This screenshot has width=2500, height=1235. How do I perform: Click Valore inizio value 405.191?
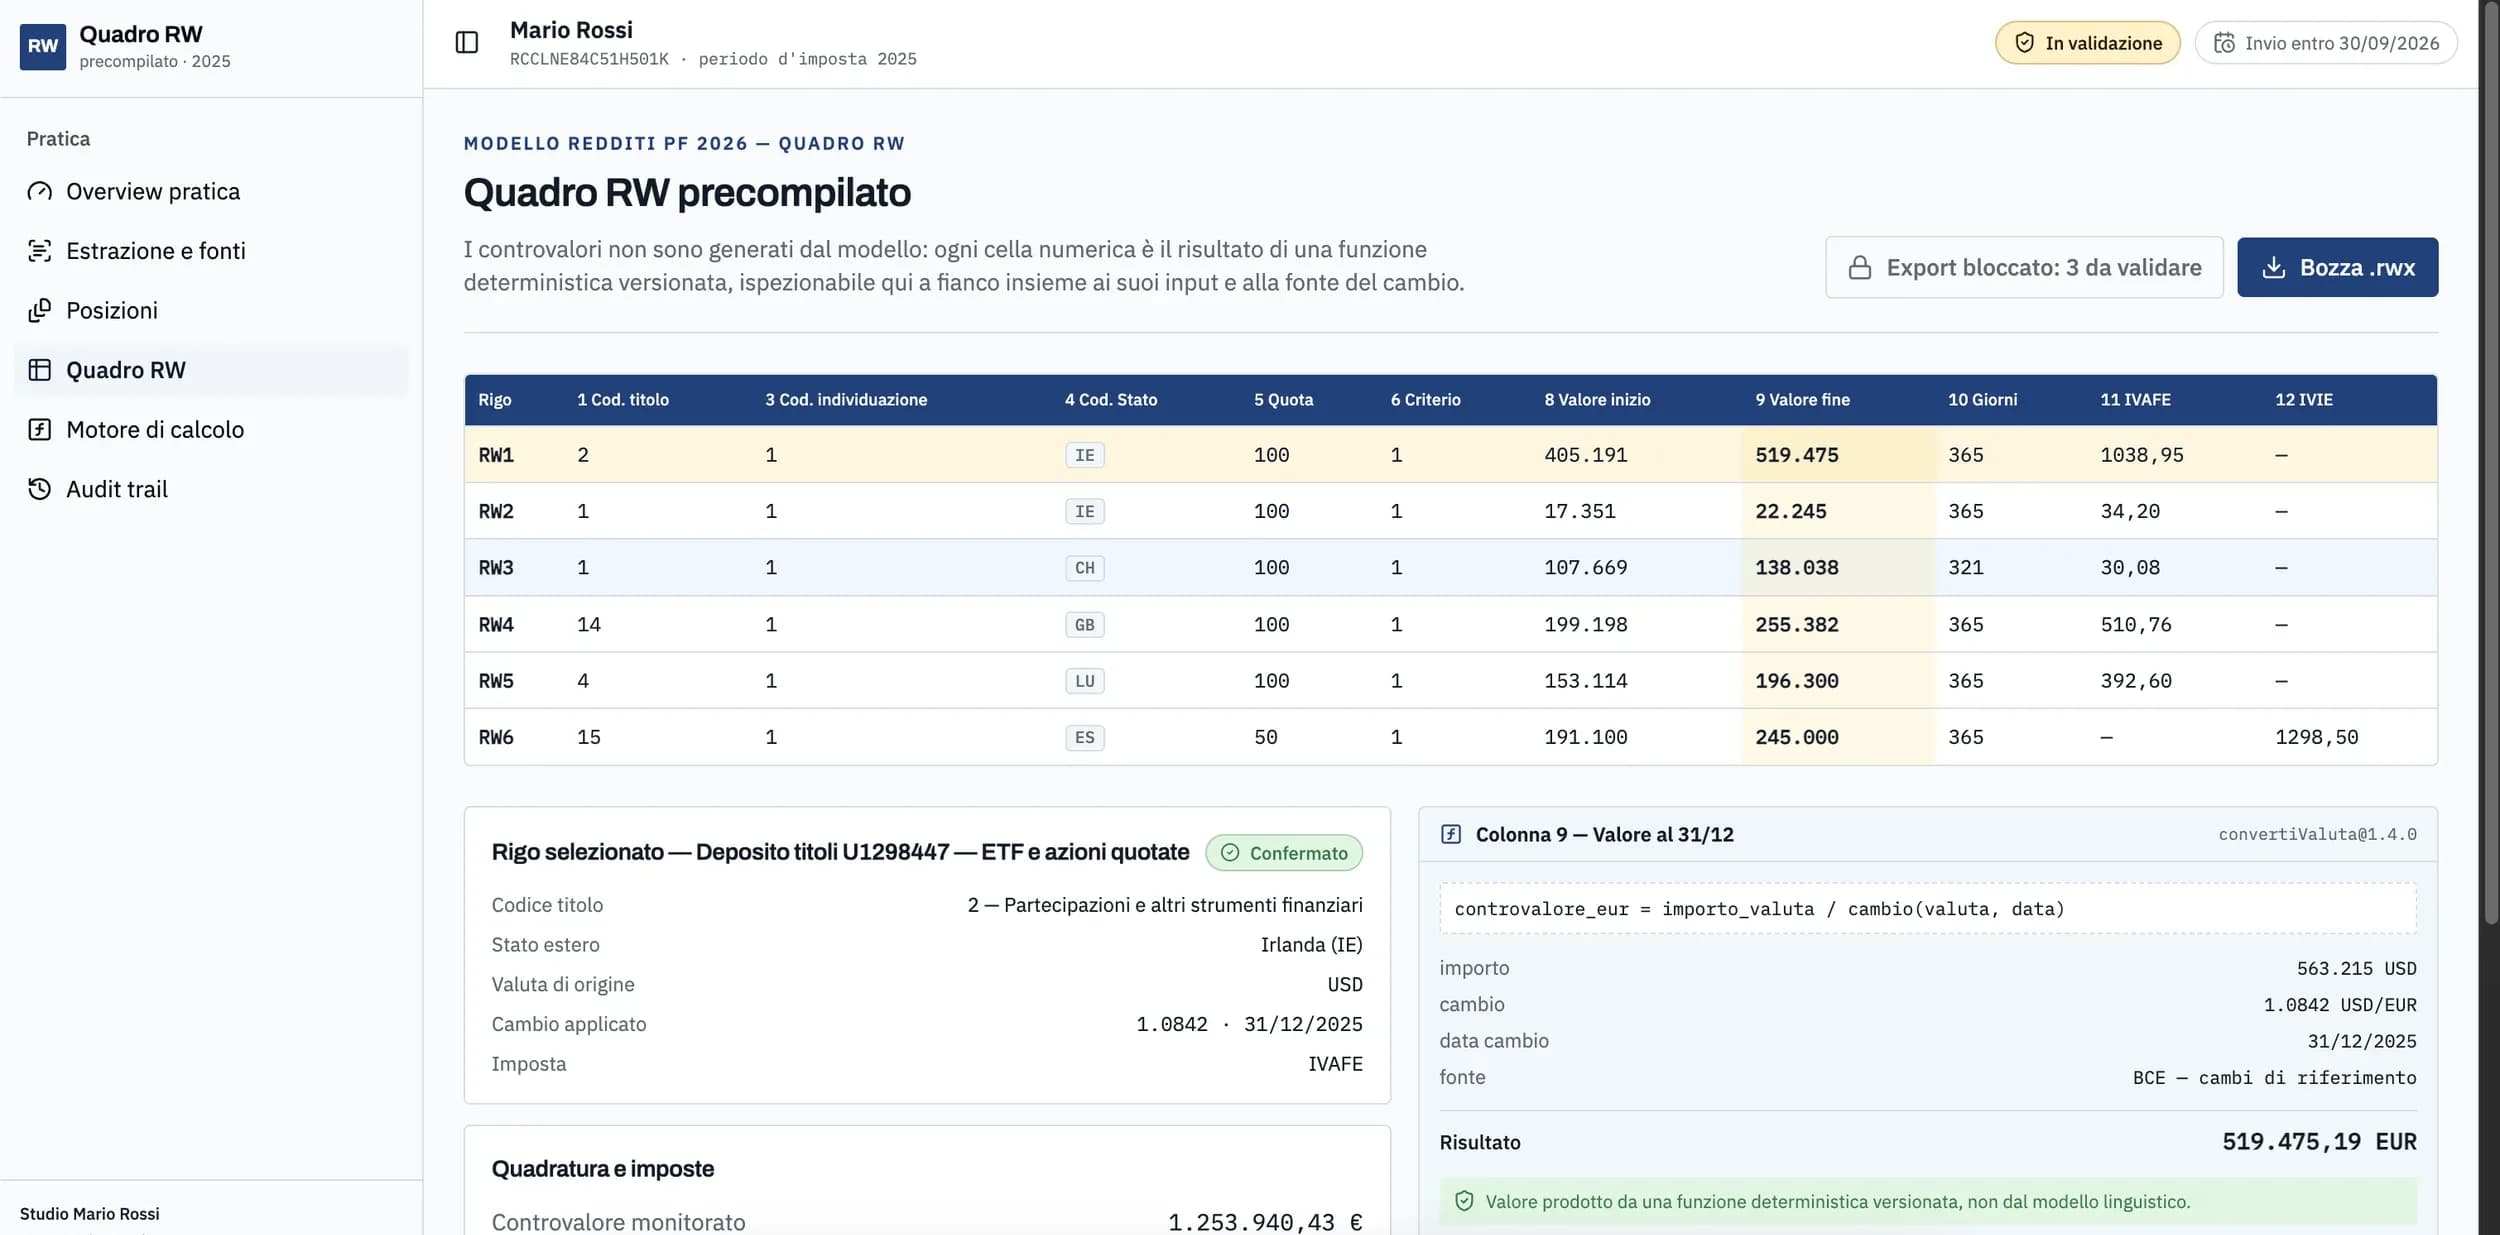tap(1585, 455)
